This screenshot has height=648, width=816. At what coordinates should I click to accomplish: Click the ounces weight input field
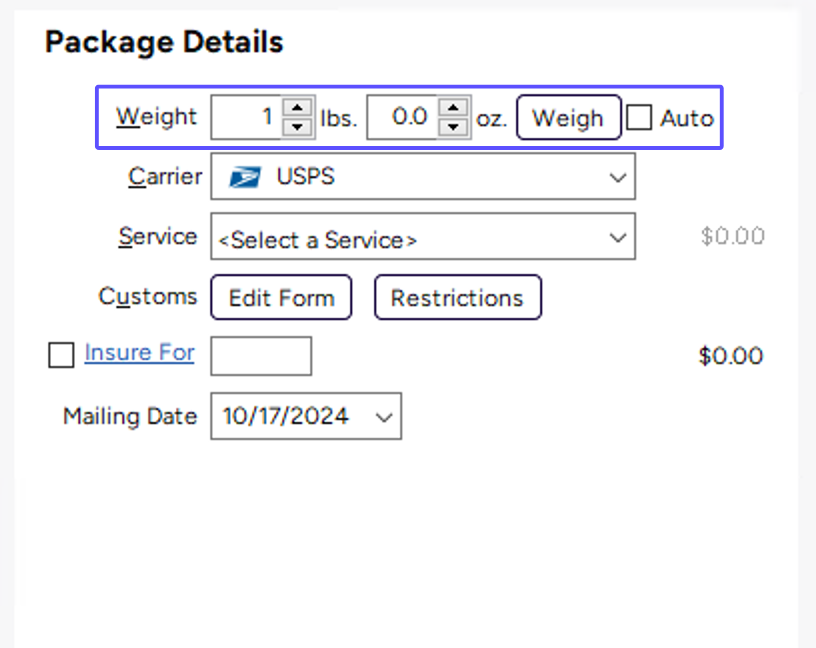pyautogui.click(x=402, y=117)
